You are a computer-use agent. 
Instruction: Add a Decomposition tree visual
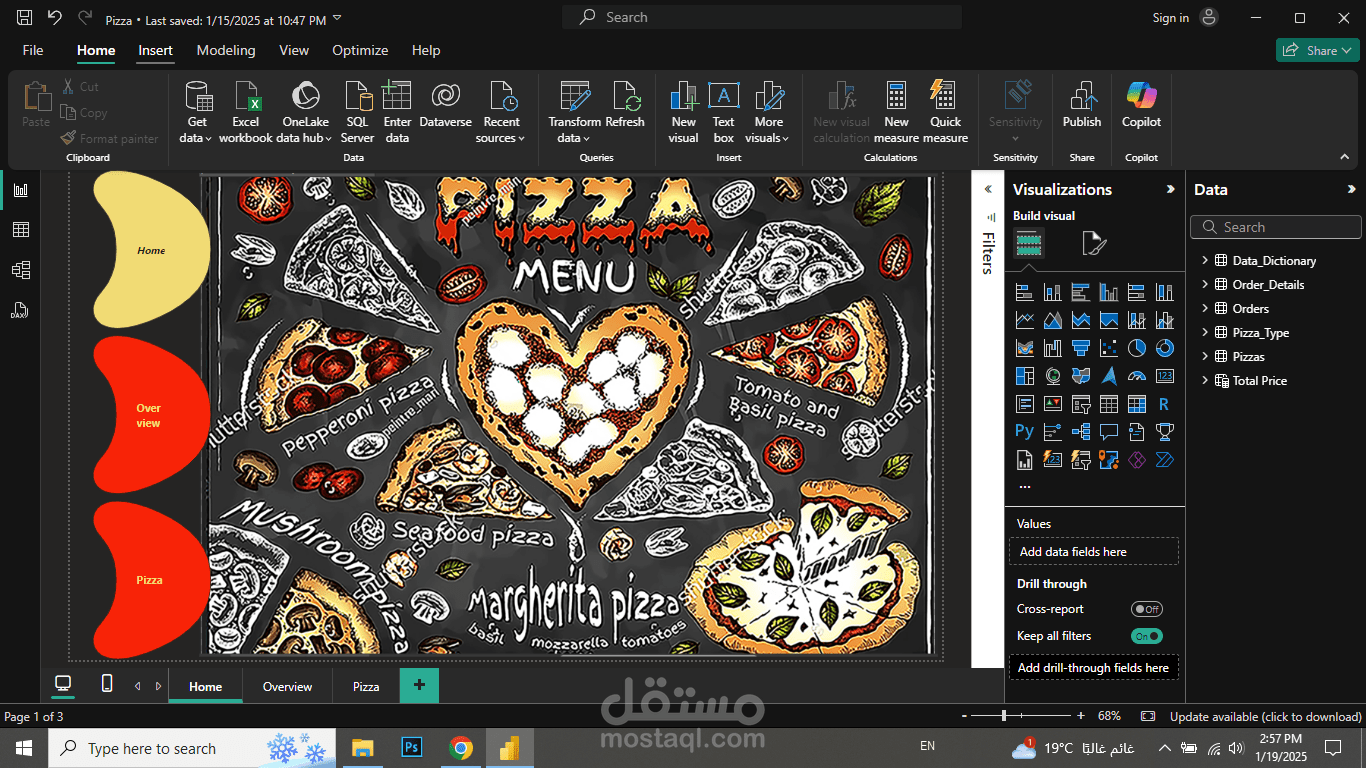point(1080,432)
